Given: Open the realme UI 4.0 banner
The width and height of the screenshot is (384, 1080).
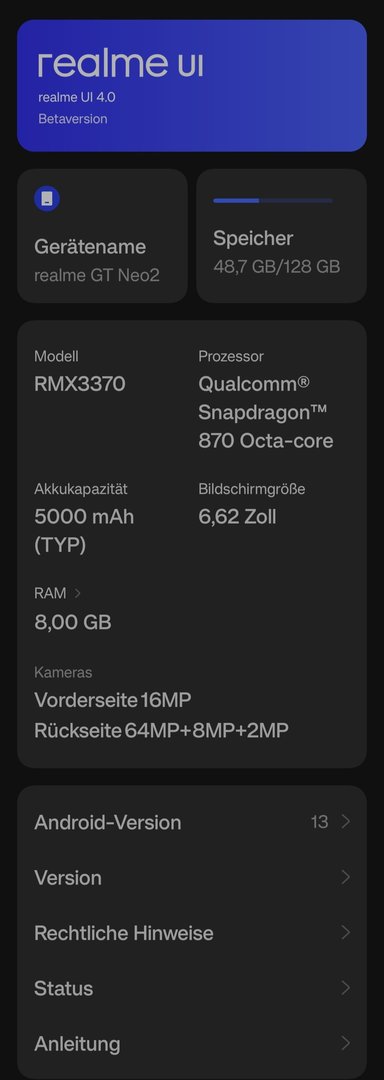Looking at the screenshot, I should coord(192,85).
